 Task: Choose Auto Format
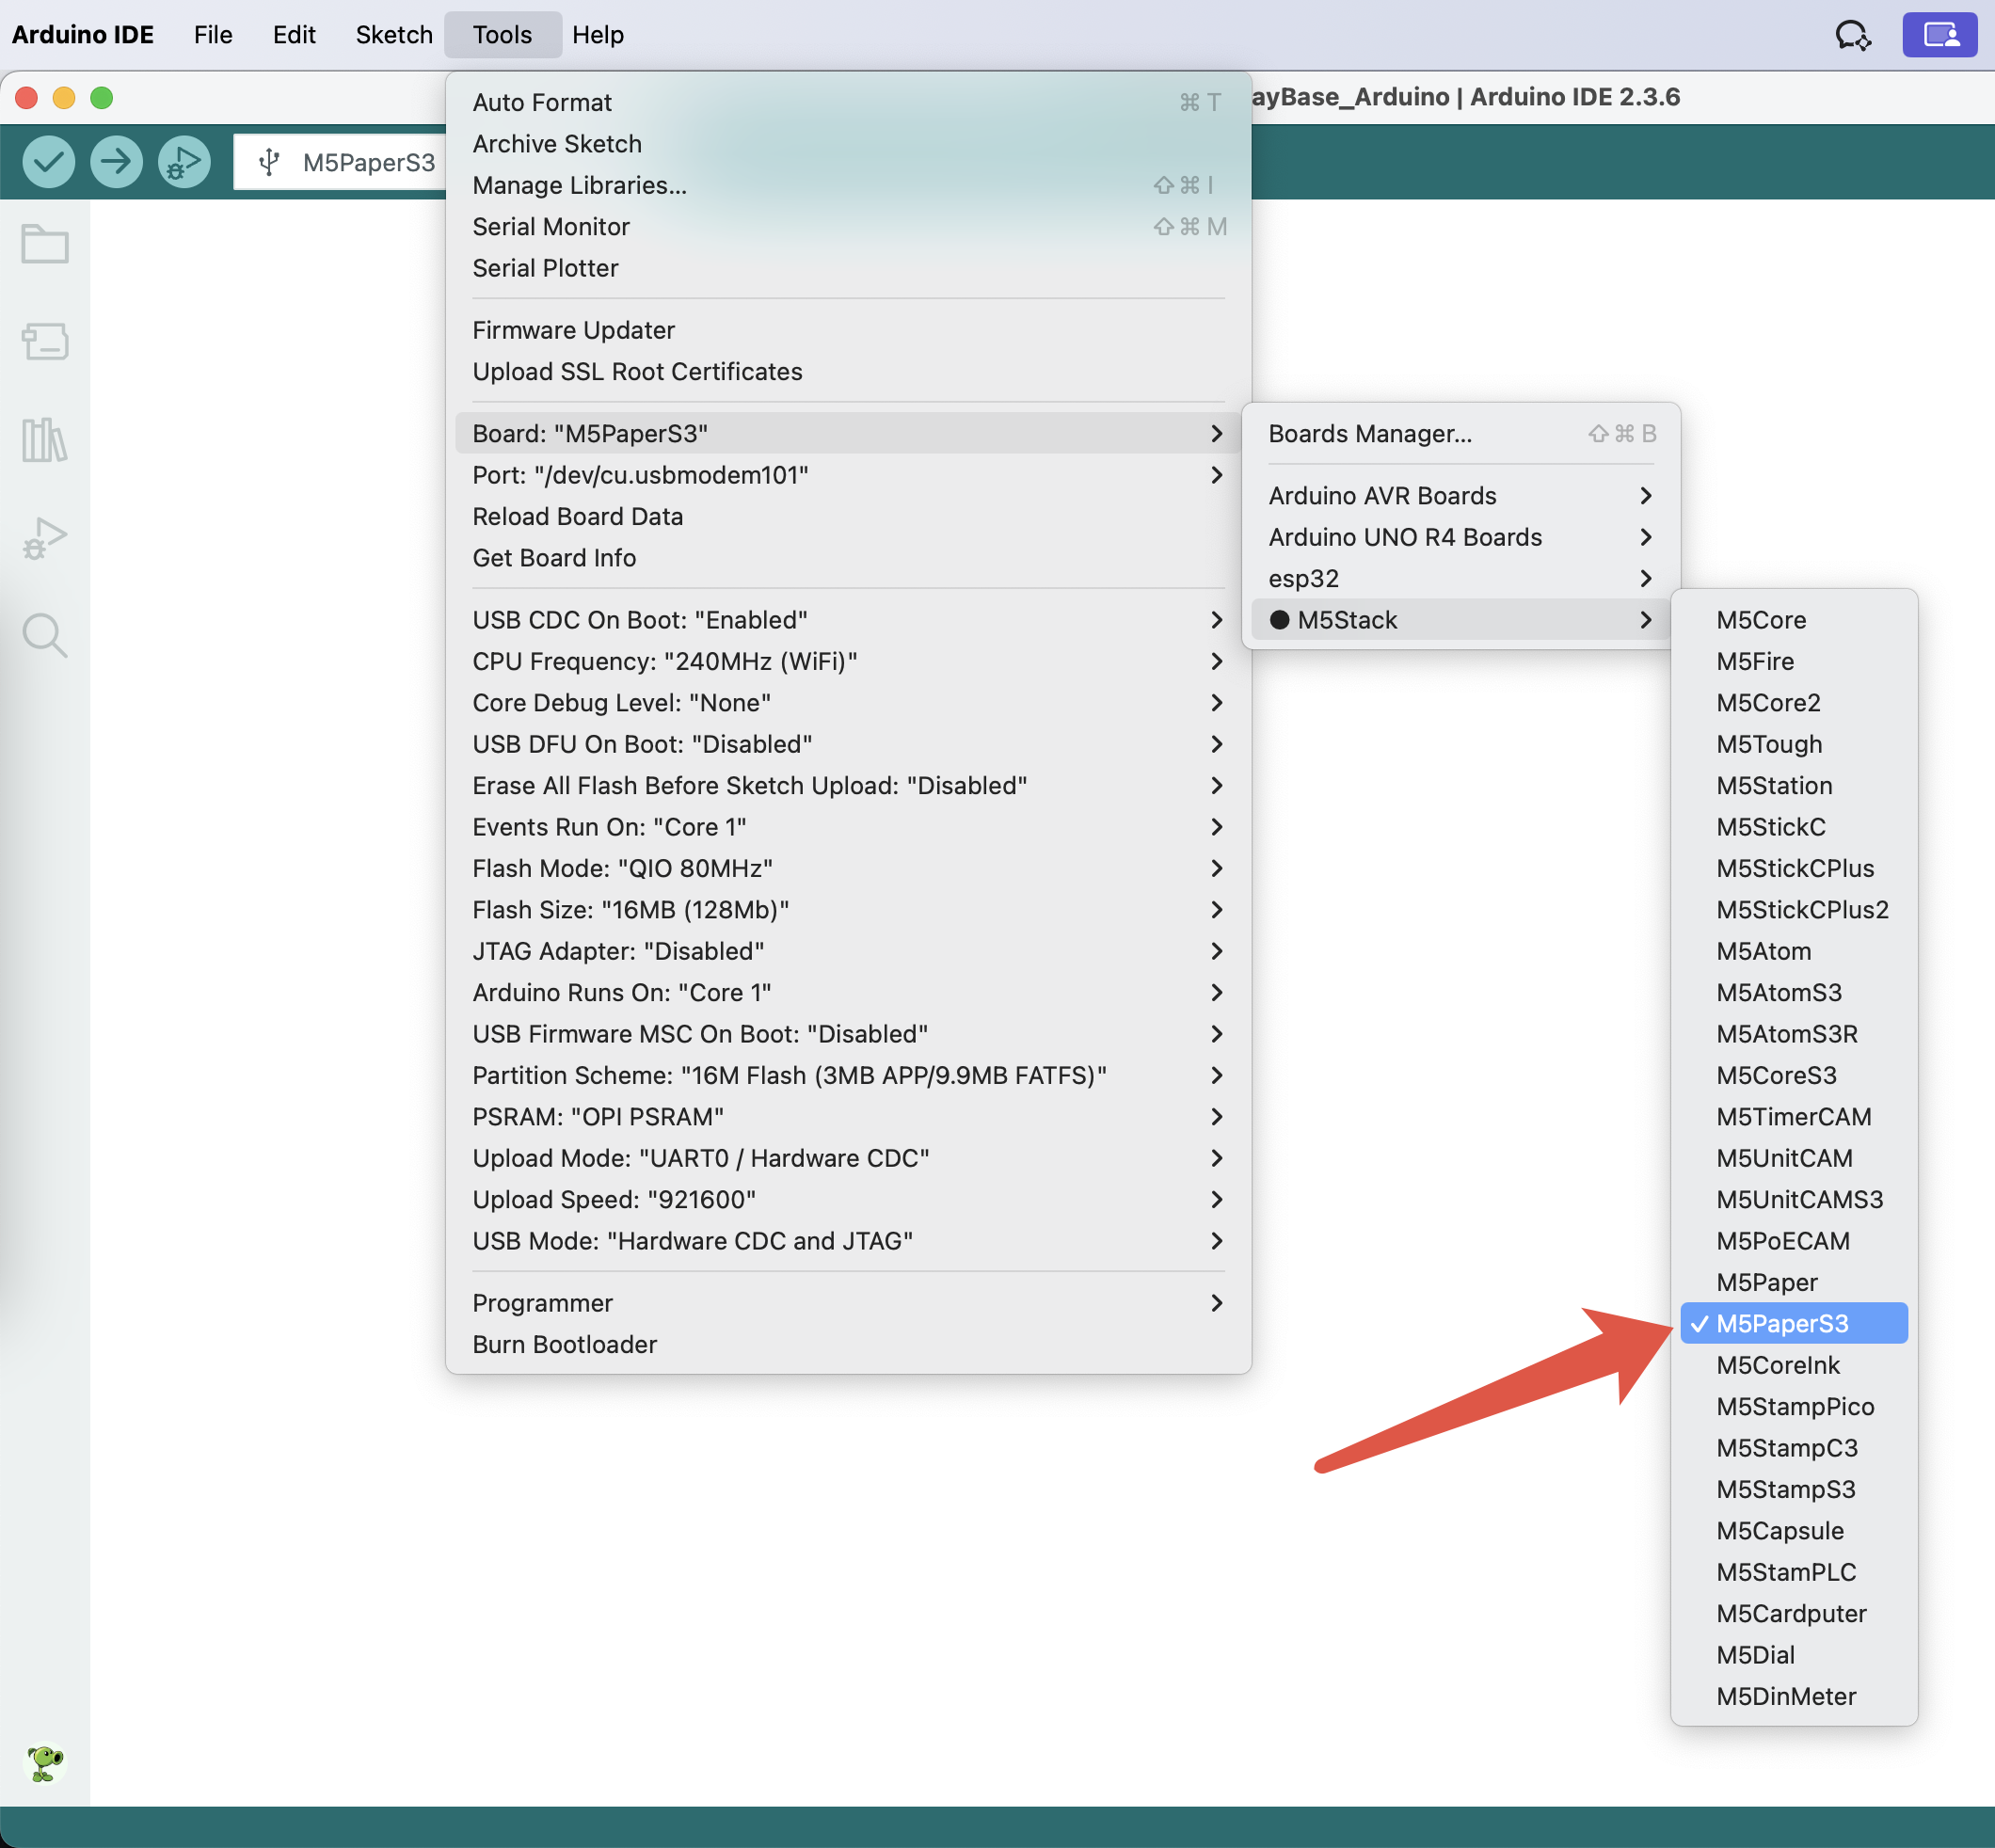pyautogui.click(x=848, y=102)
